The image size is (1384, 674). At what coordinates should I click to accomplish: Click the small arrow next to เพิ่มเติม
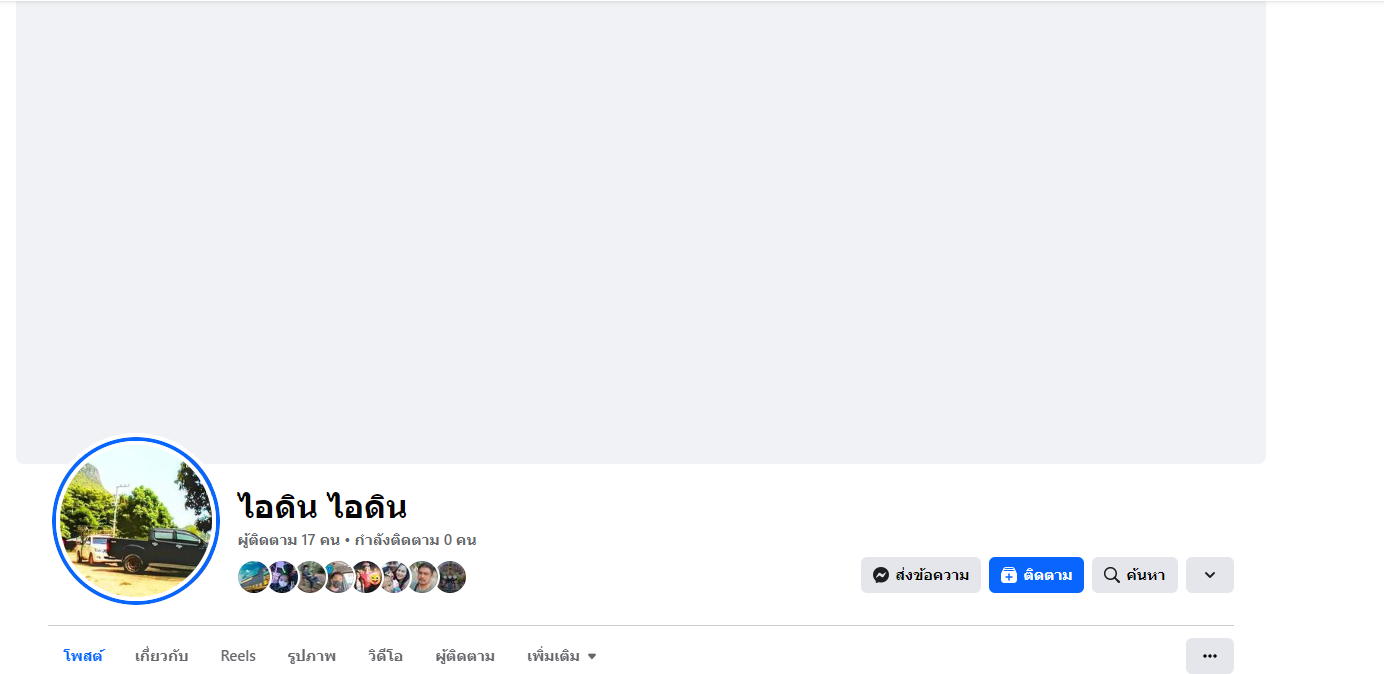[592, 657]
